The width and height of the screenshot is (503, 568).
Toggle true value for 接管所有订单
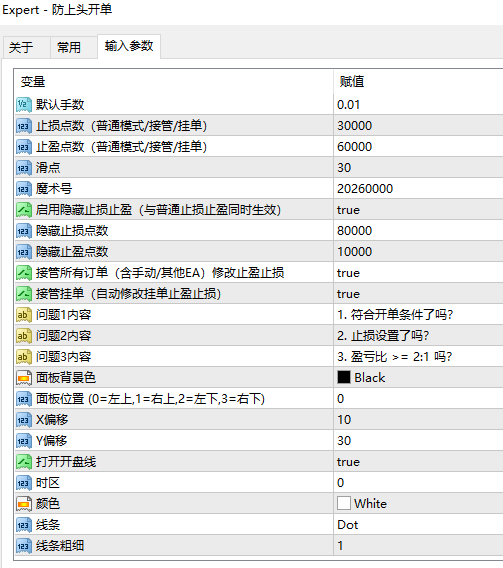coord(418,273)
